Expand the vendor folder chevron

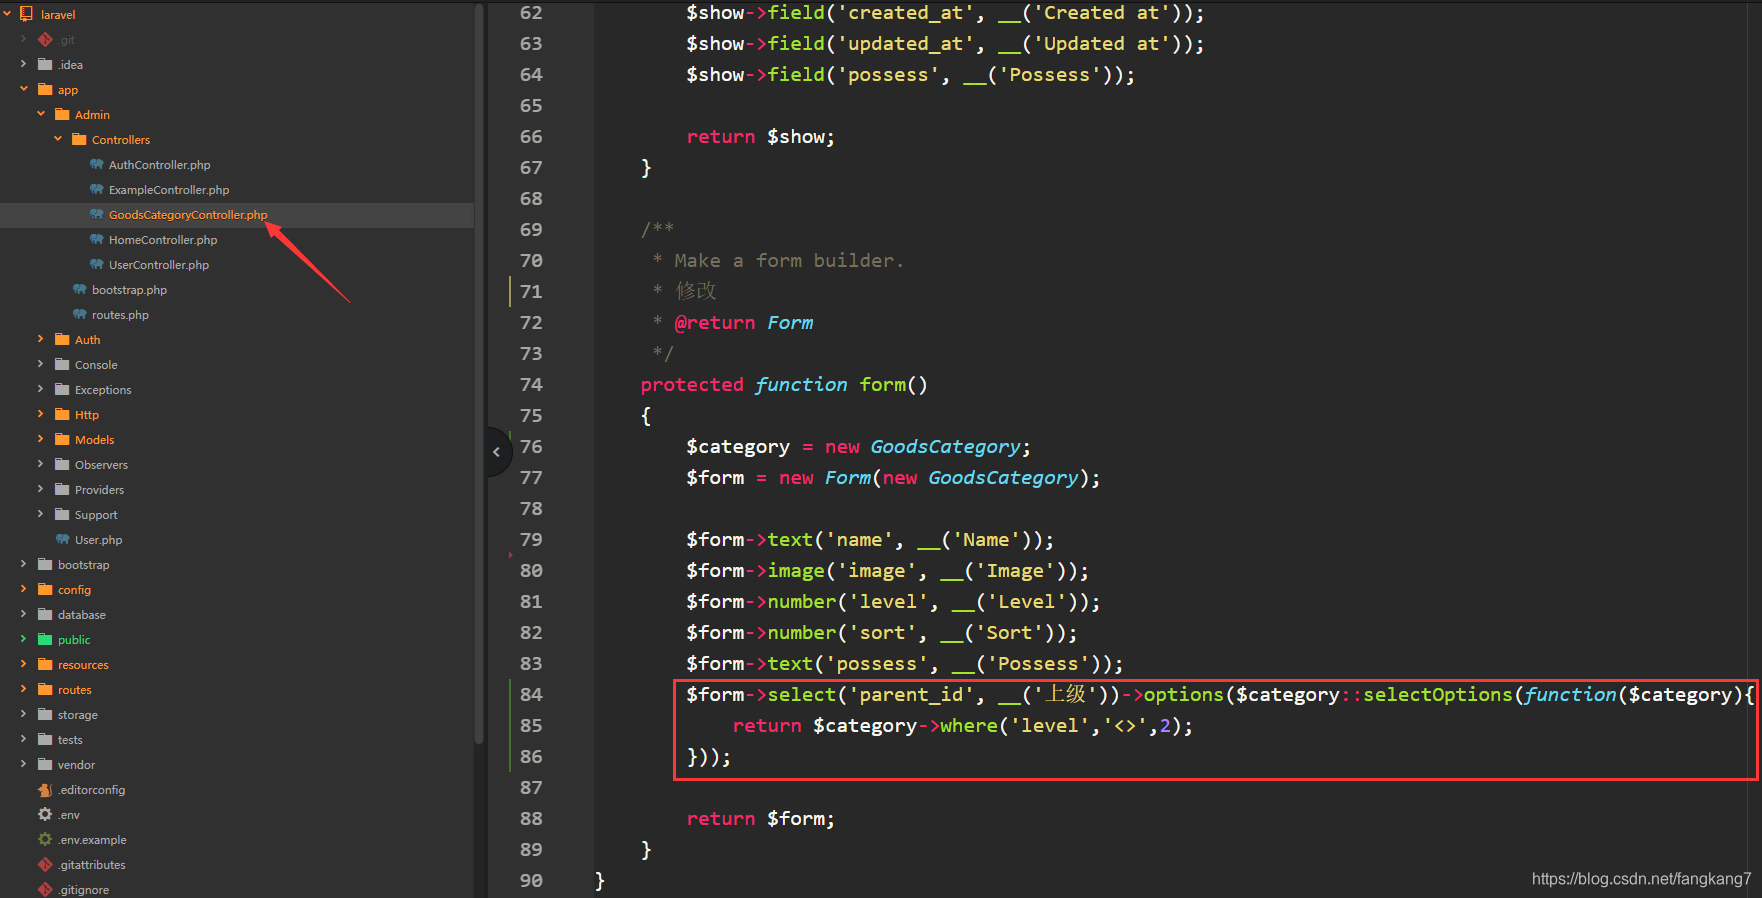click(x=23, y=764)
